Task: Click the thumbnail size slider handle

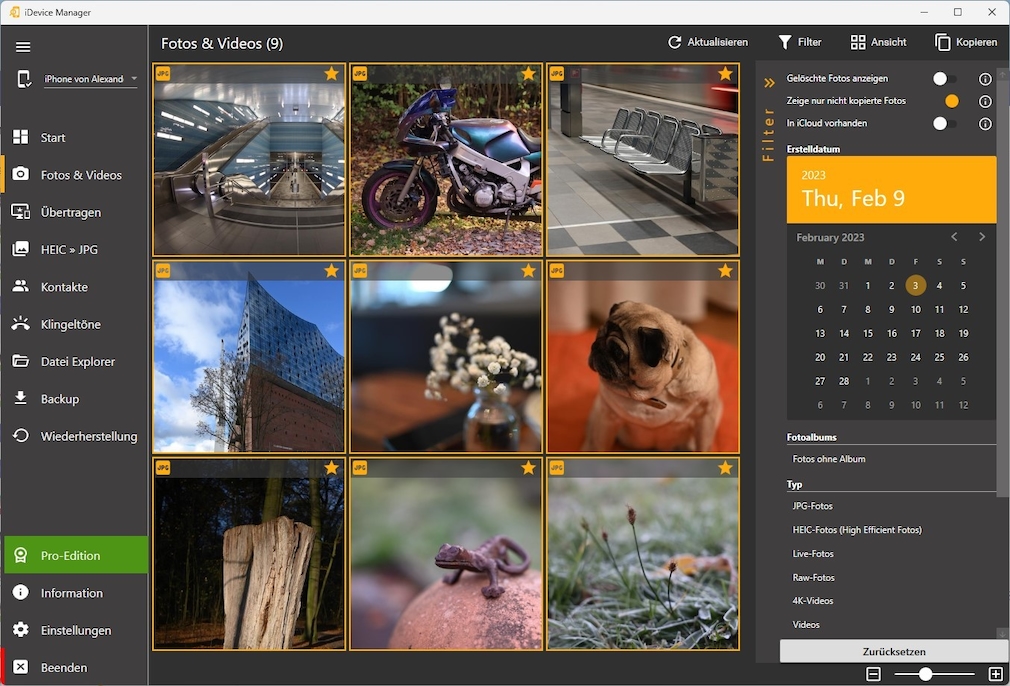Action: coord(925,674)
